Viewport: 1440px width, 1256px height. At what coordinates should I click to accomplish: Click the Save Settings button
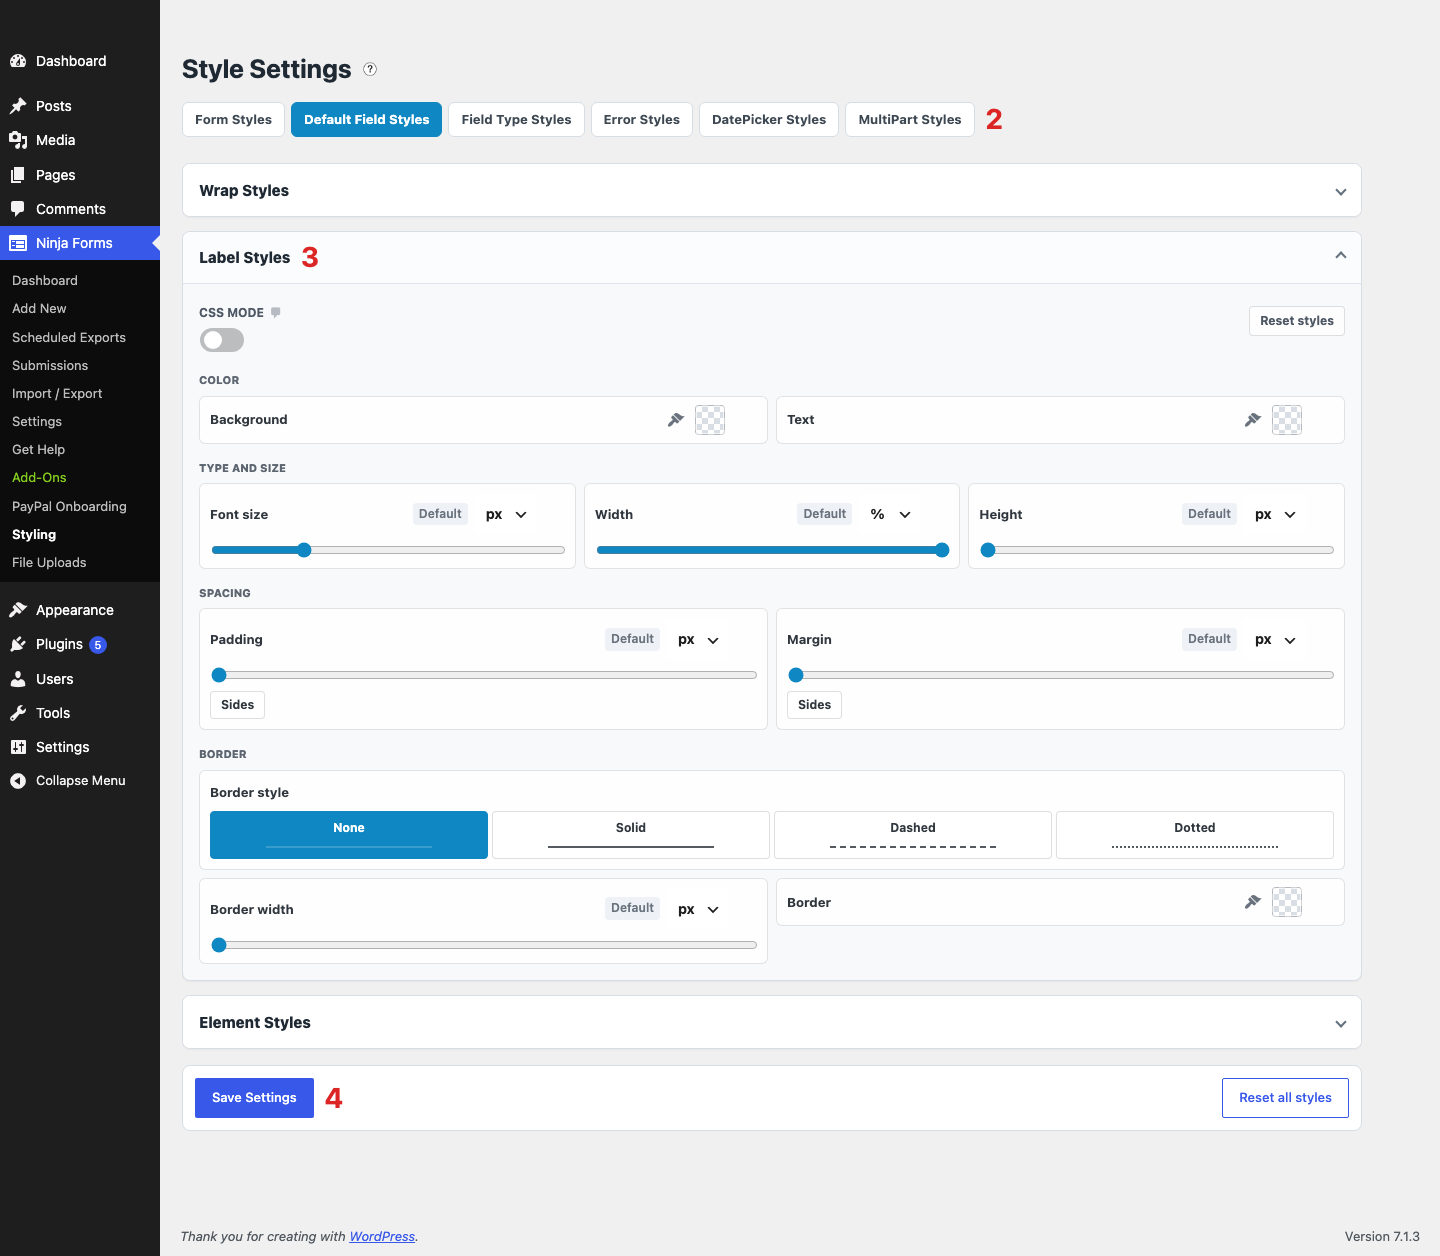click(254, 1098)
